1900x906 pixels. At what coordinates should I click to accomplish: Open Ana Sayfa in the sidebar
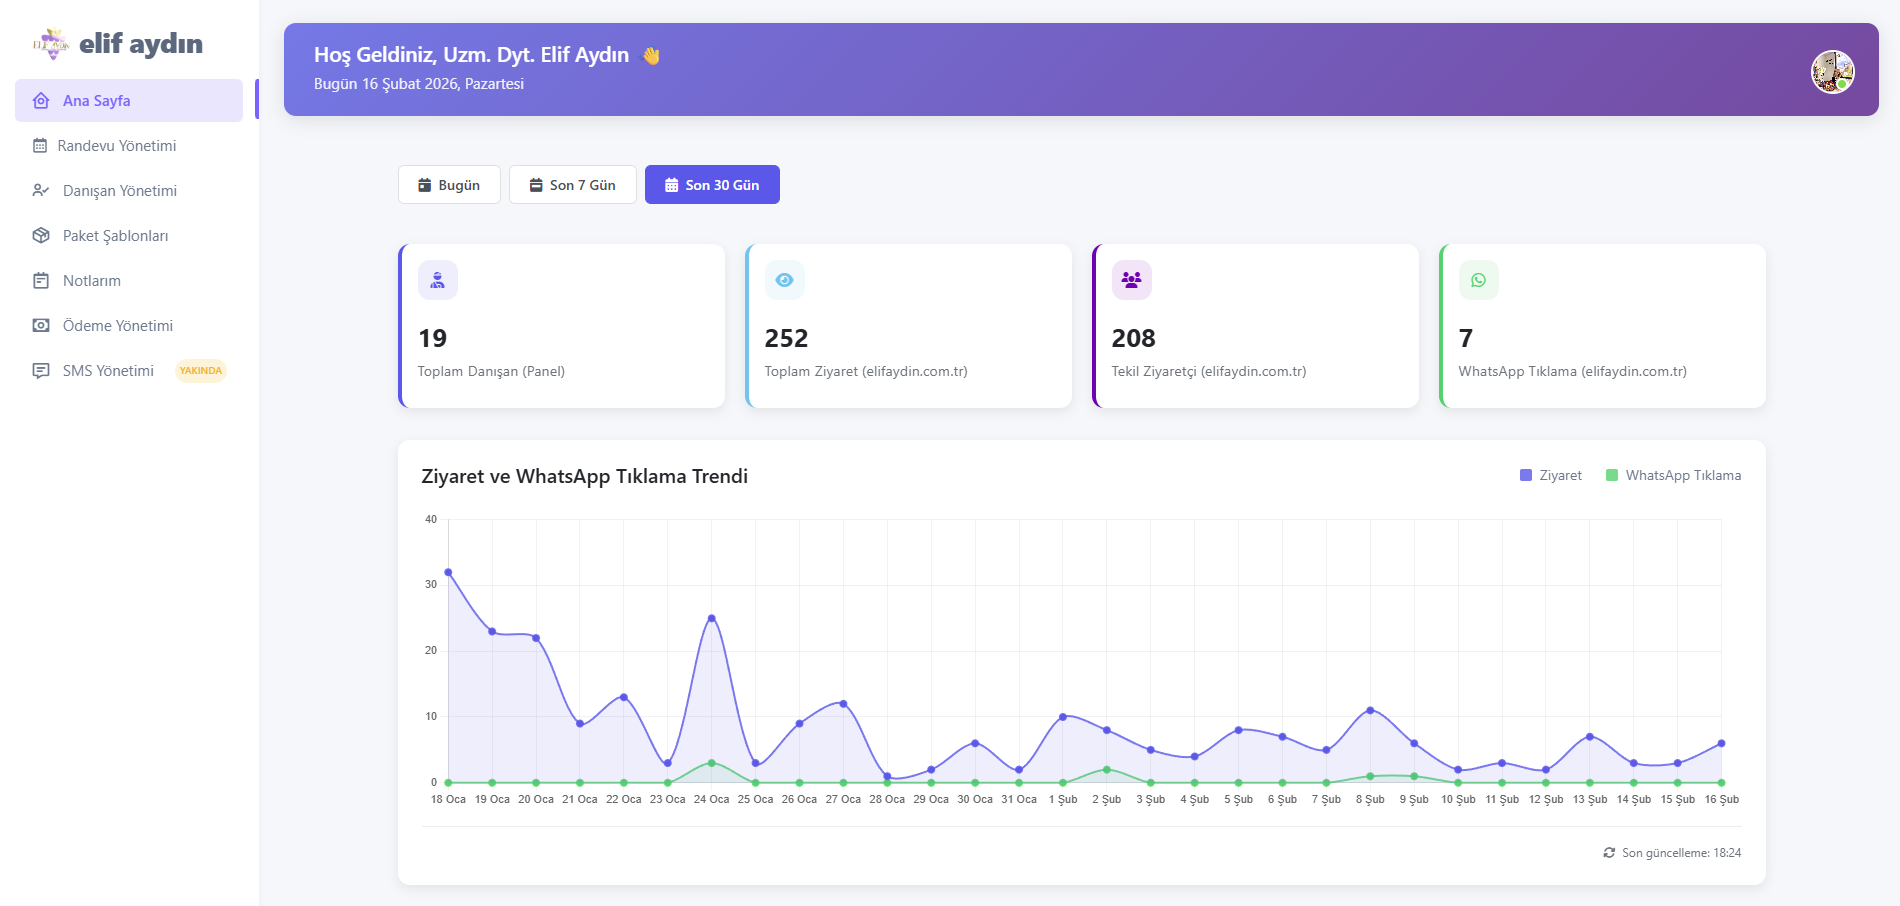(x=129, y=101)
